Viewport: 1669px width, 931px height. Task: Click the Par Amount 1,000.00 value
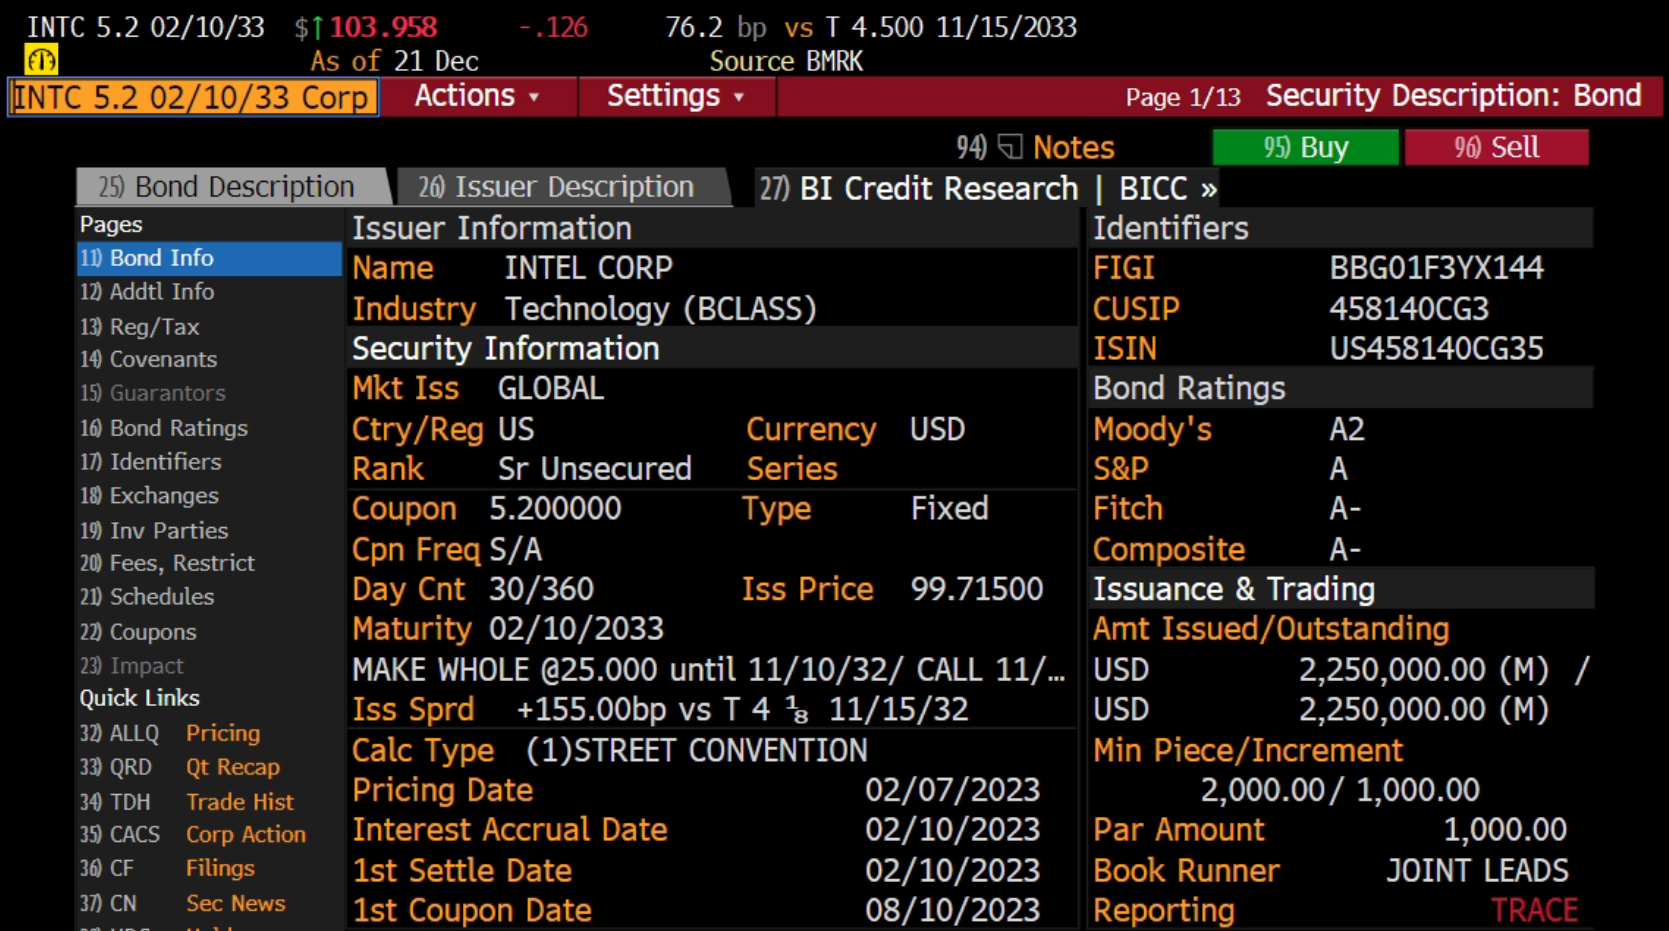1505,830
